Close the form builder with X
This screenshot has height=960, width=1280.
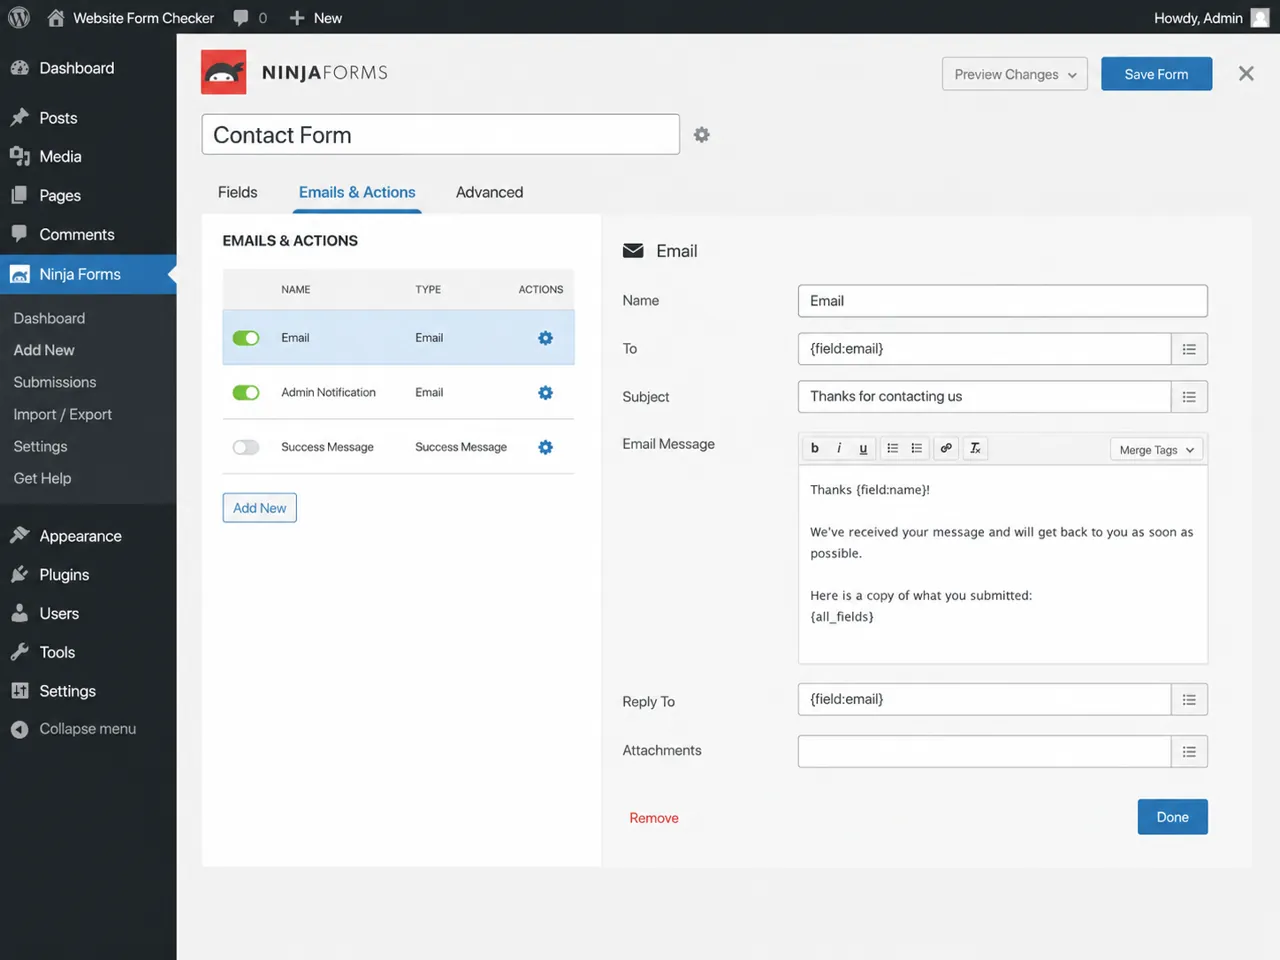click(1246, 73)
